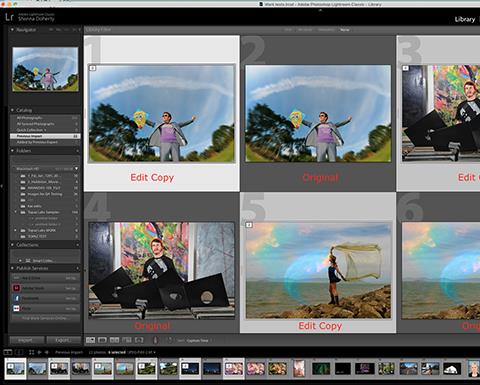Select the Macintosh HD volume row
The image size is (480, 385).
click(x=45, y=169)
